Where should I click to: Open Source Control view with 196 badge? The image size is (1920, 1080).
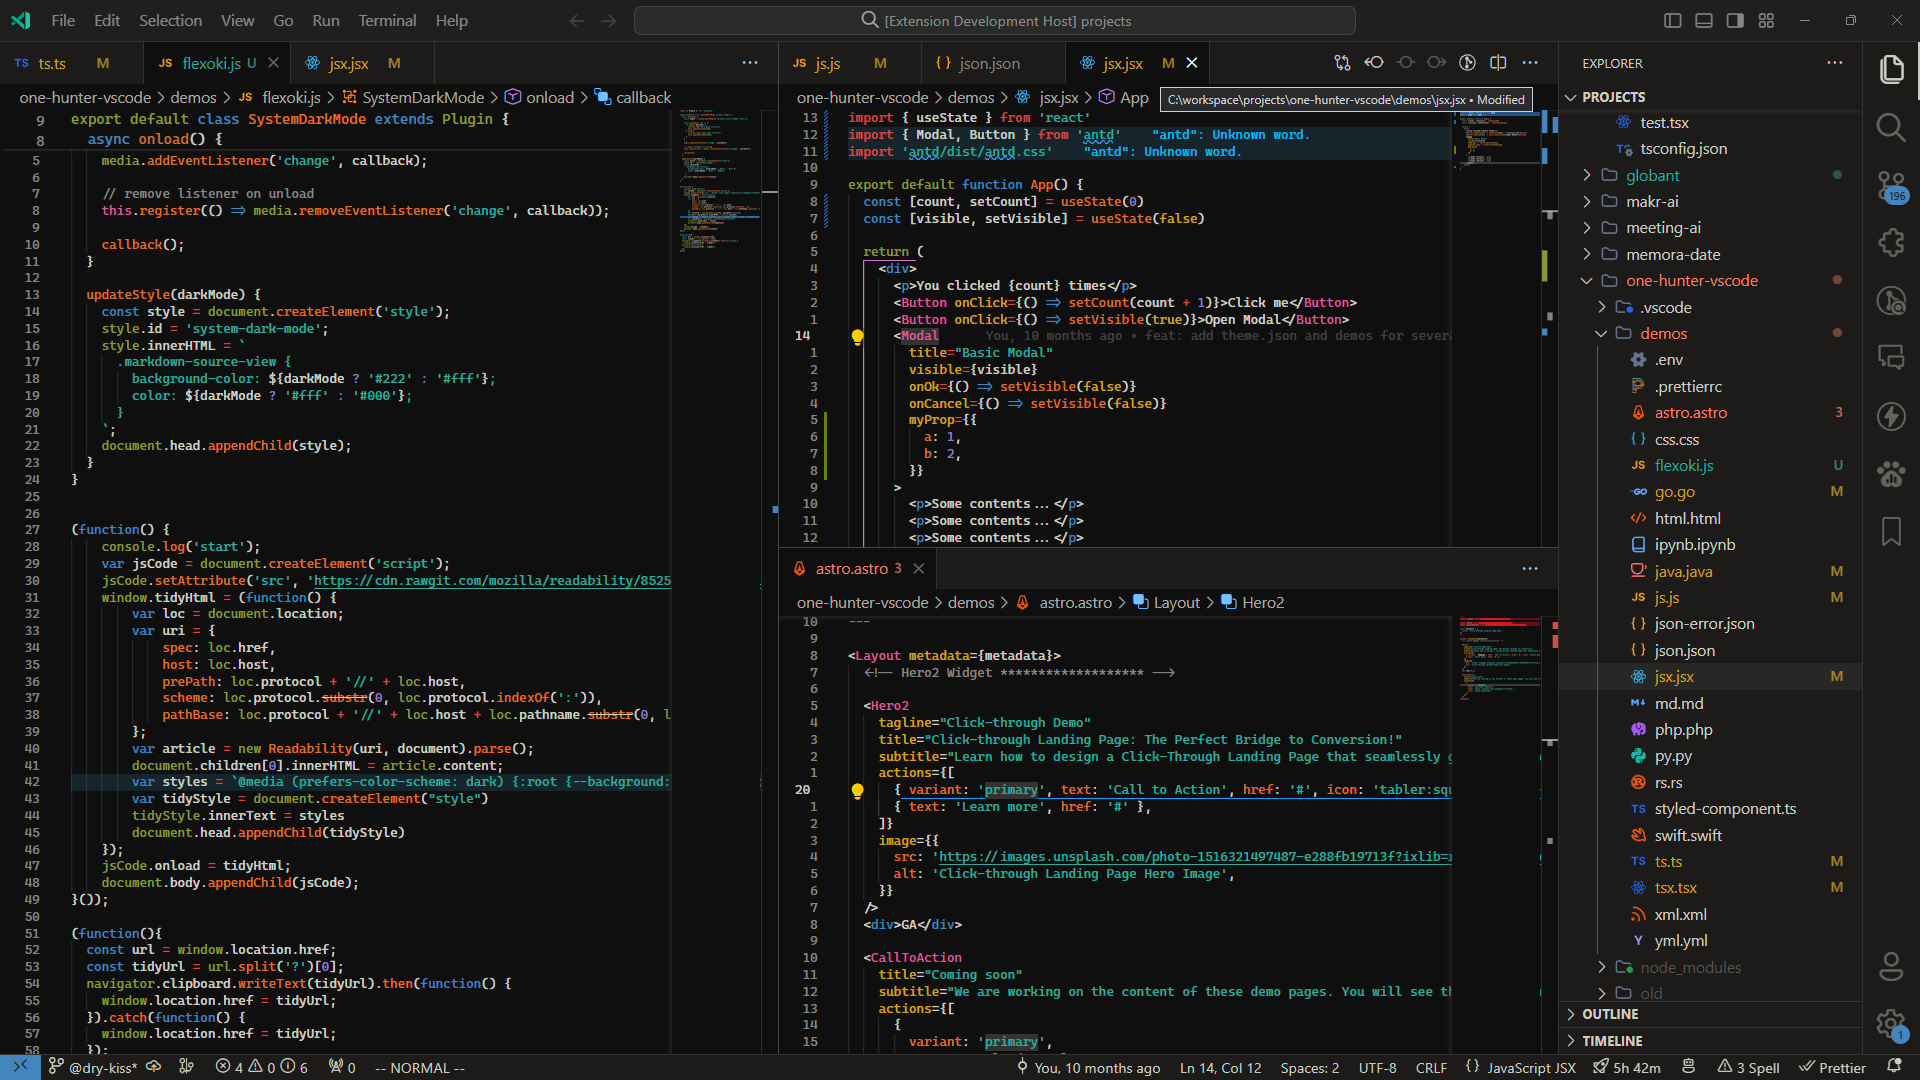[x=1890, y=185]
